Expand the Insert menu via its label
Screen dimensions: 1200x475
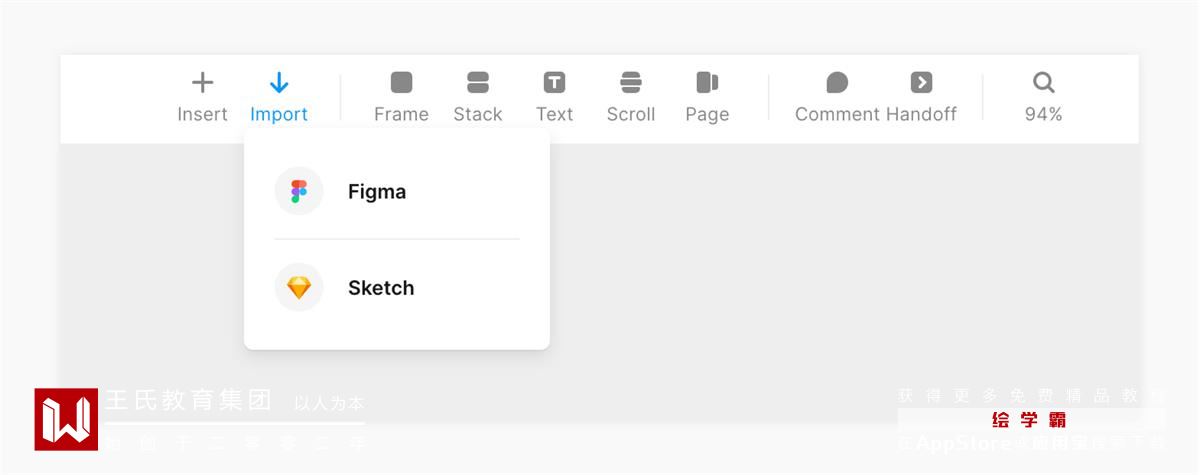pyautogui.click(x=203, y=114)
